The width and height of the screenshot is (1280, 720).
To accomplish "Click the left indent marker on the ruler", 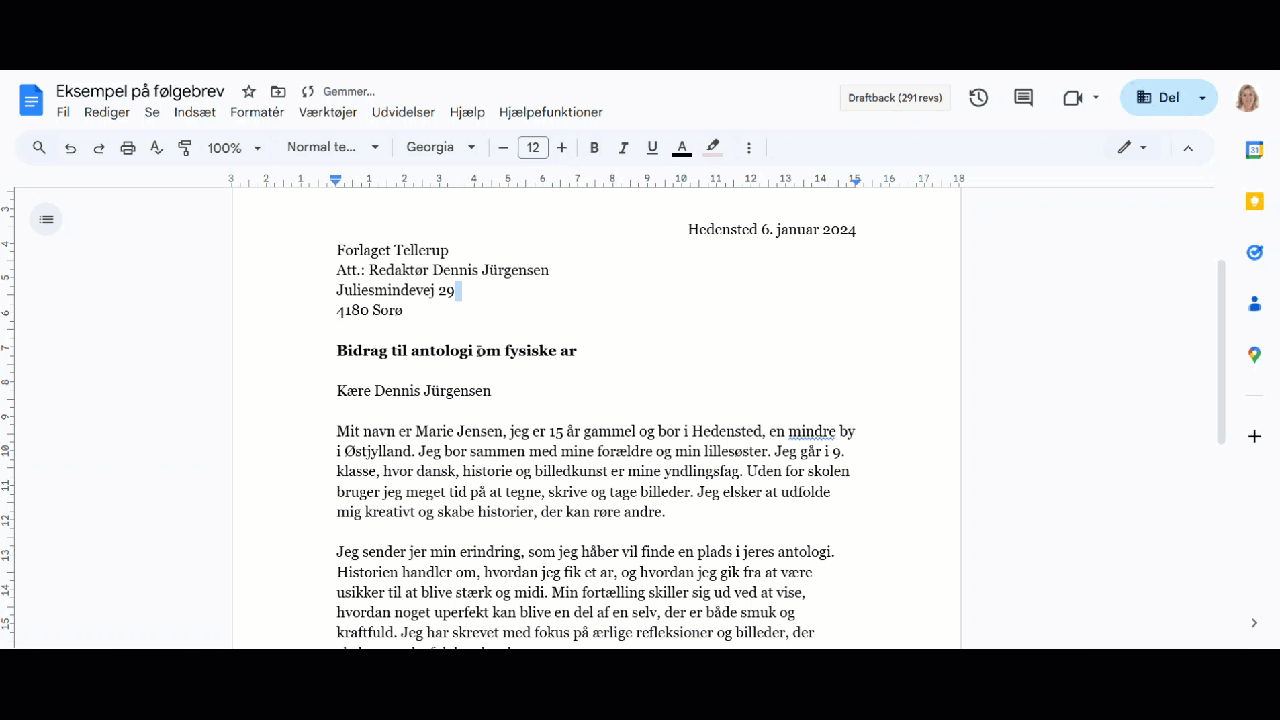I will coord(336,180).
